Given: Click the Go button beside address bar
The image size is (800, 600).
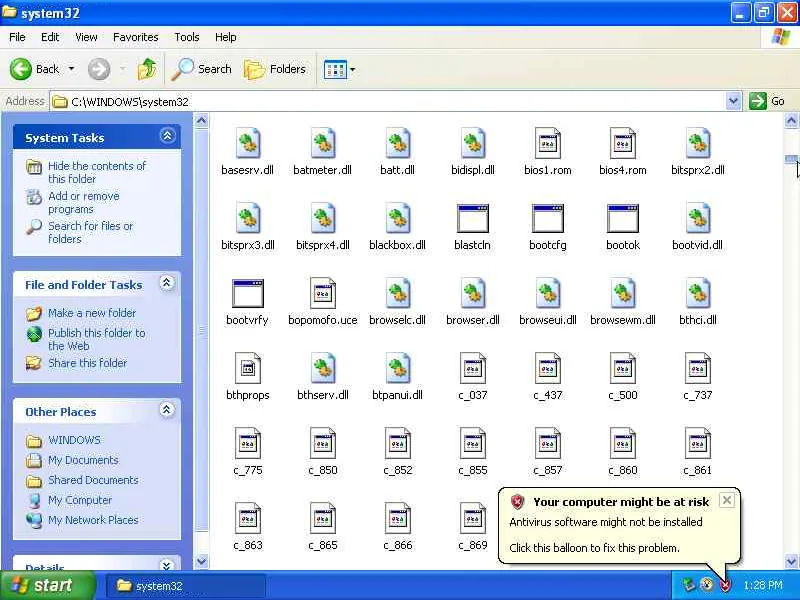Looking at the screenshot, I should 766,101.
